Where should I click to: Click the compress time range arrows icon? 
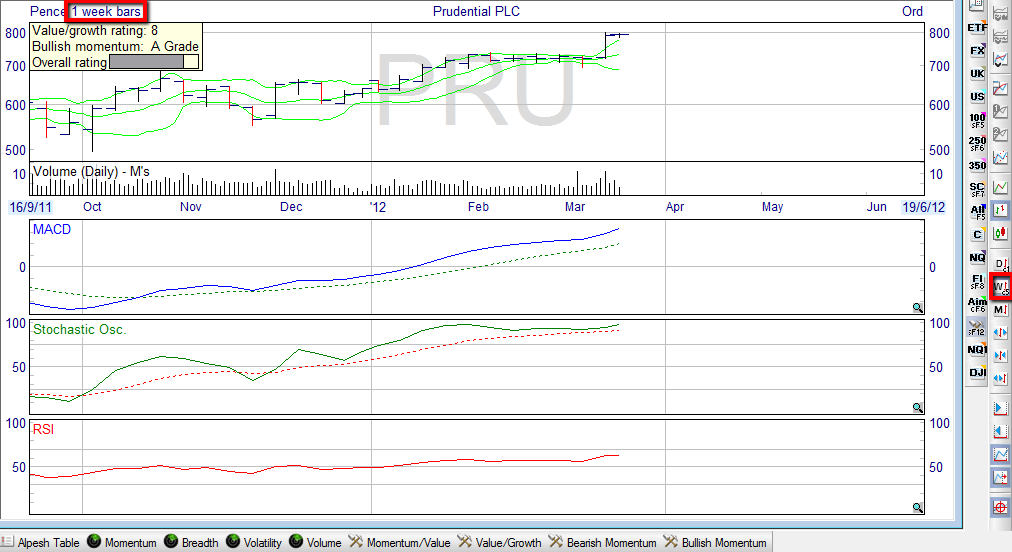[1000, 356]
